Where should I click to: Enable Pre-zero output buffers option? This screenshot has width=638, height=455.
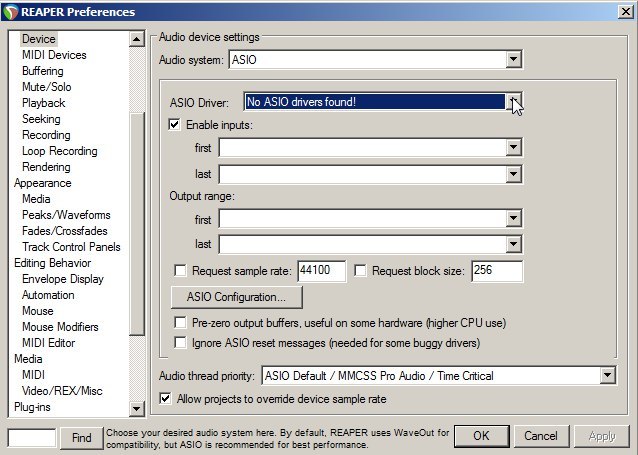(180, 323)
